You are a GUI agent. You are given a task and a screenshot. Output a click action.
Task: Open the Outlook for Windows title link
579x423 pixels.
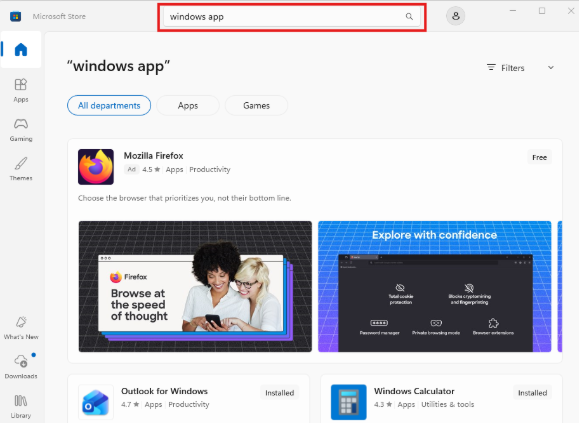coord(164,391)
